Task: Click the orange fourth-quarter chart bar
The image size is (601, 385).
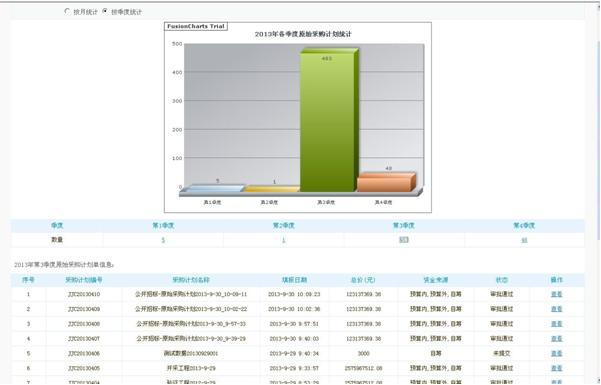Action: tap(386, 182)
